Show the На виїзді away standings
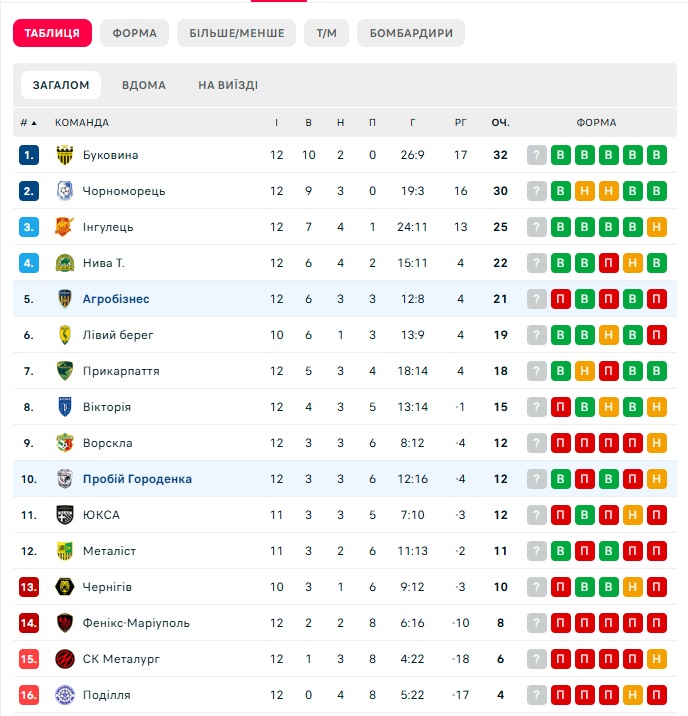 pos(228,85)
